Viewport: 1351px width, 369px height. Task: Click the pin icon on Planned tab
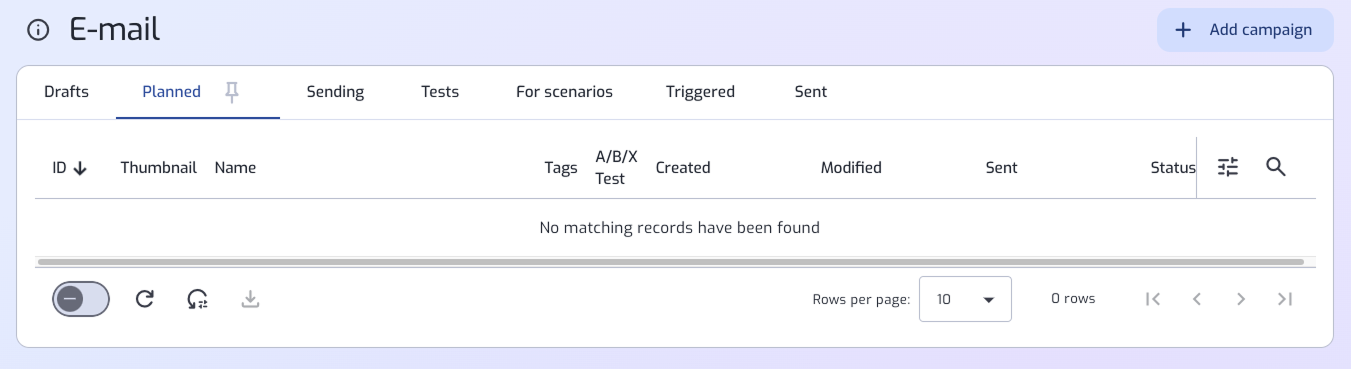[232, 92]
